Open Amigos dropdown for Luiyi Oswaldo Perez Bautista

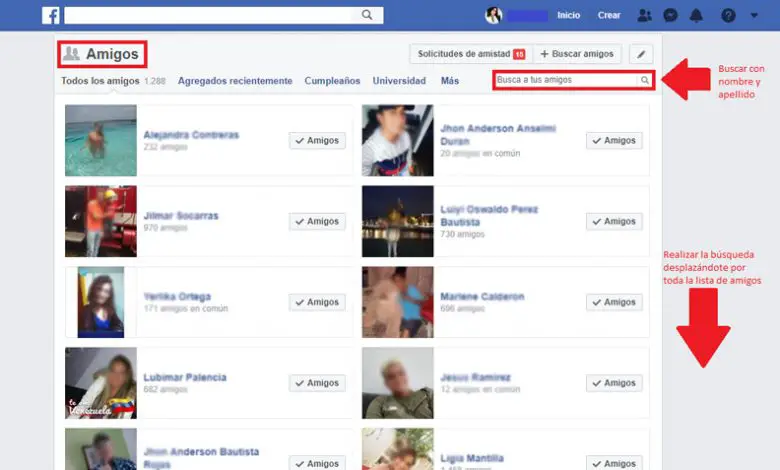[x=614, y=221]
